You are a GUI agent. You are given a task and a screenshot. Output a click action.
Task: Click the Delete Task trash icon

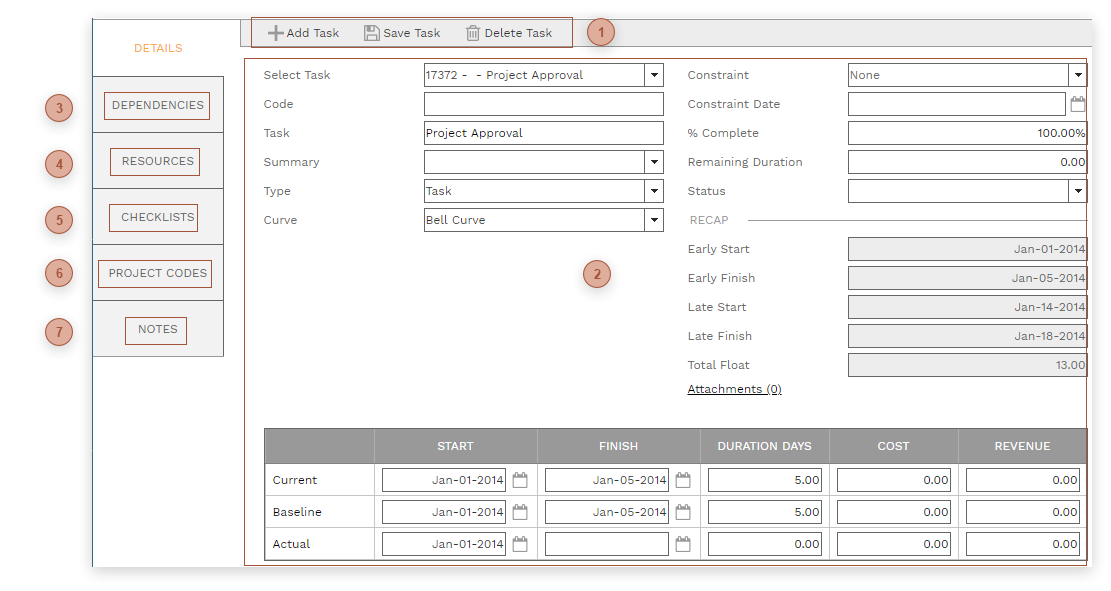[472, 32]
